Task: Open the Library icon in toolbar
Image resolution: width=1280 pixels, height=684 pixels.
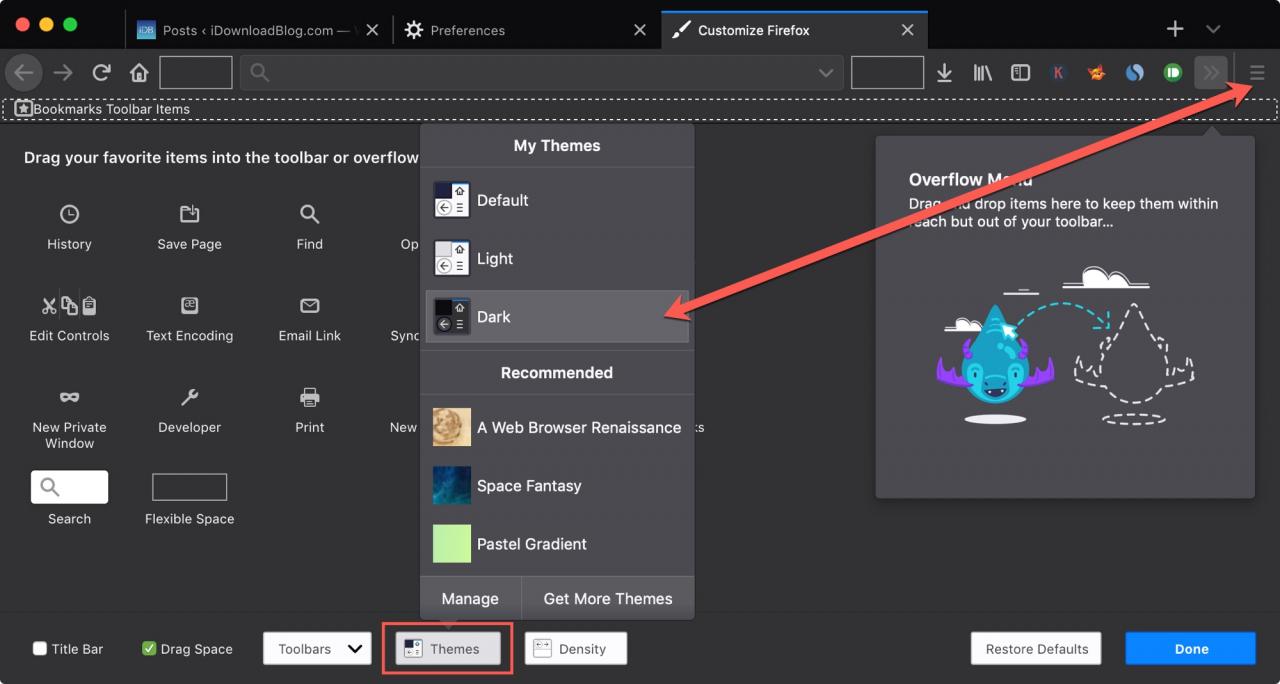Action: coord(983,73)
